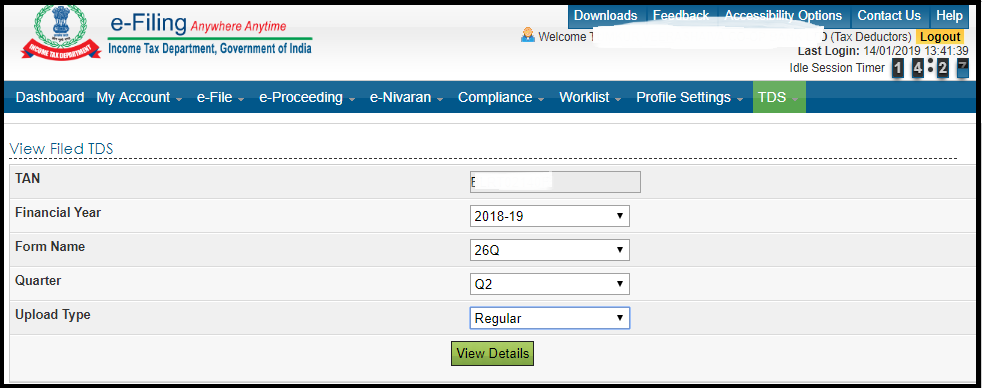Click the View Details button
Viewport: 982px width, 388px height.
click(x=492, y=354)
